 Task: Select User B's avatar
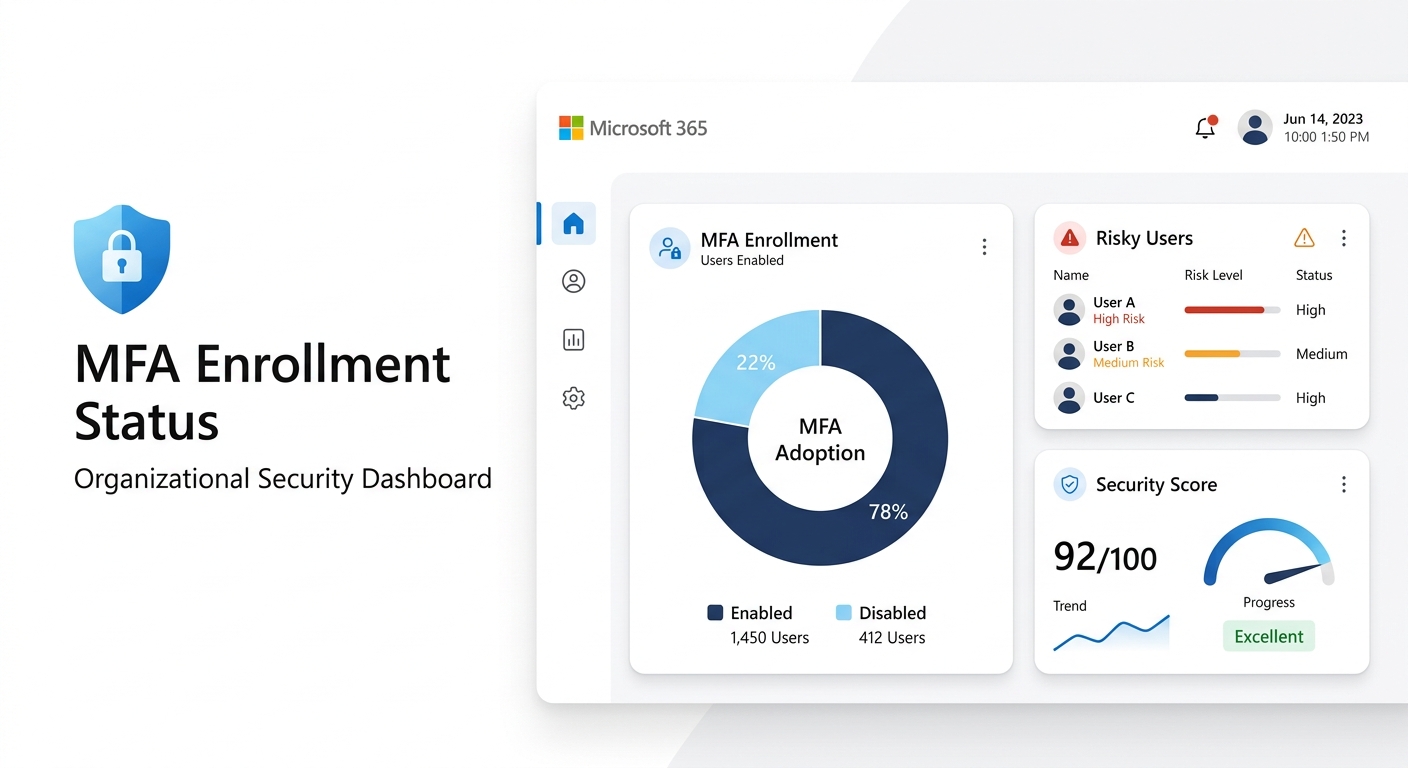coord(1069,354)
